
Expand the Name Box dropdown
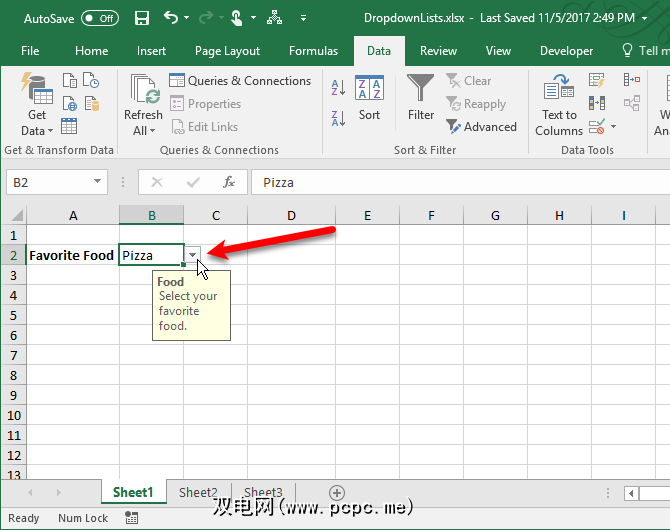[98, 182]
